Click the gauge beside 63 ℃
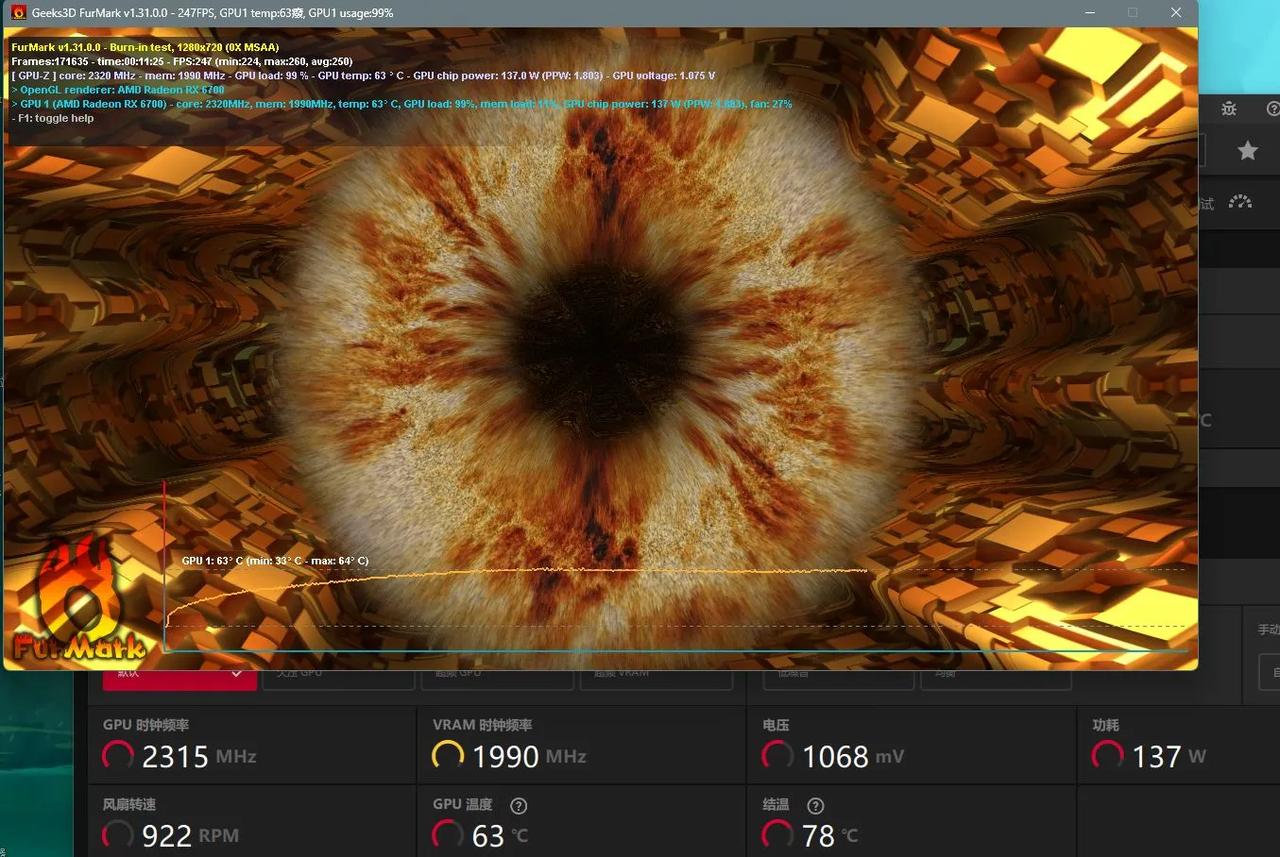The image size is (1280, 857). point(448,835)
